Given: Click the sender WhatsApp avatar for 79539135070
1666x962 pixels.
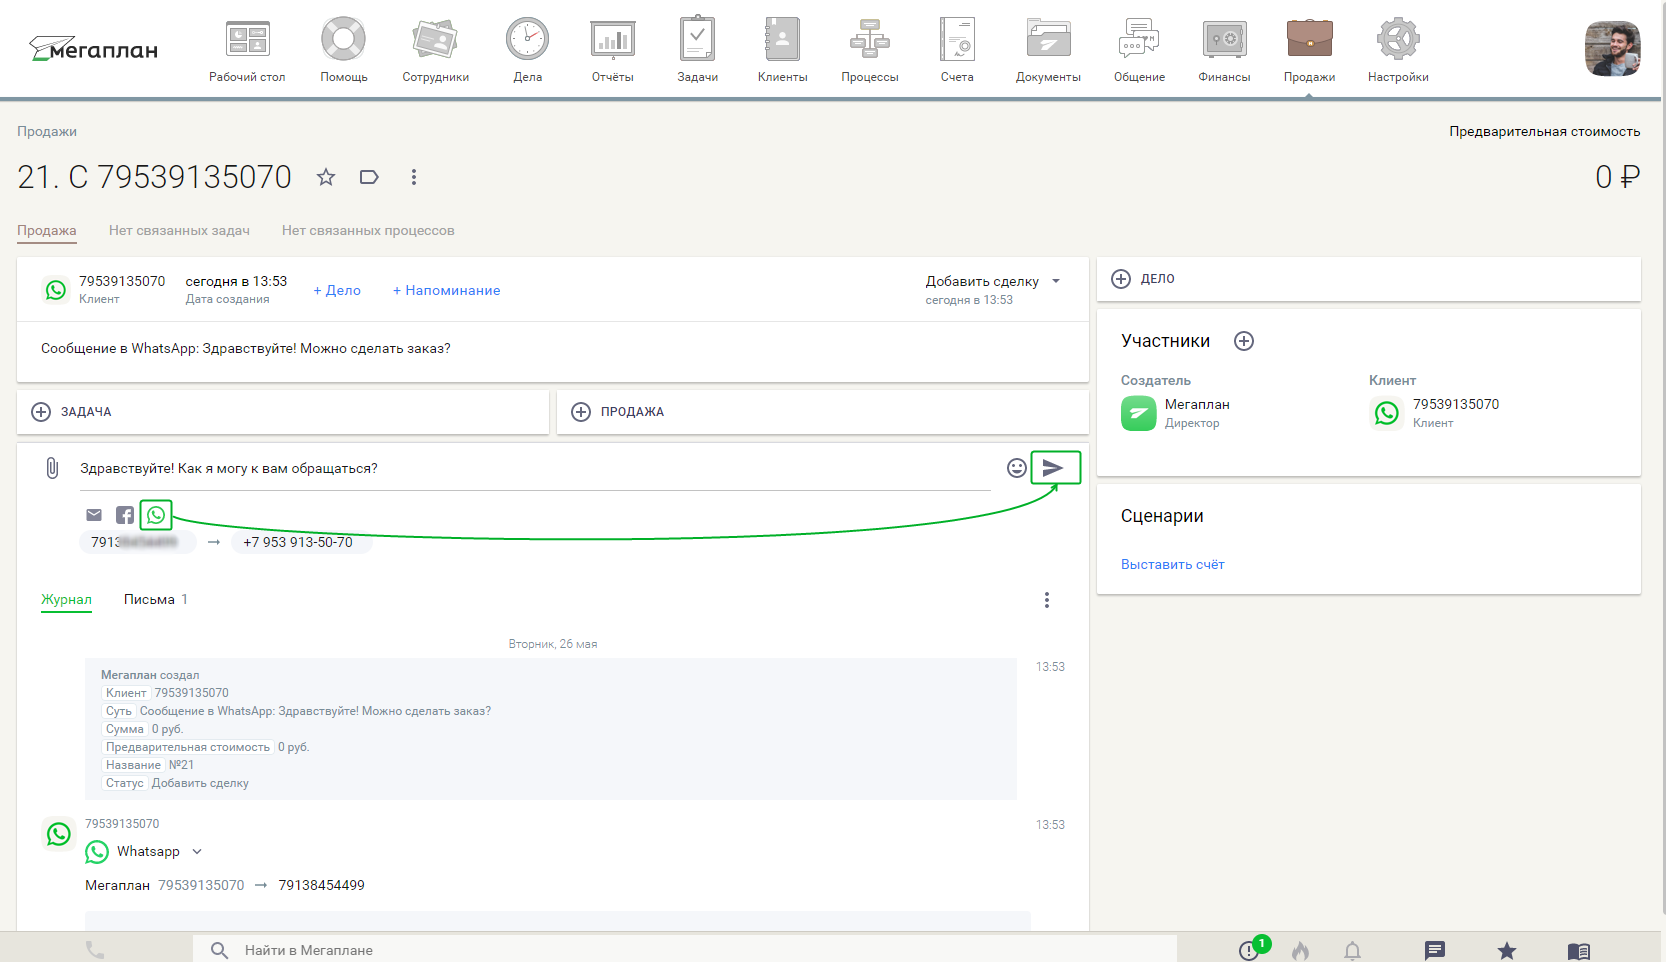Looking at the screenshot, I should click(59, 834).
